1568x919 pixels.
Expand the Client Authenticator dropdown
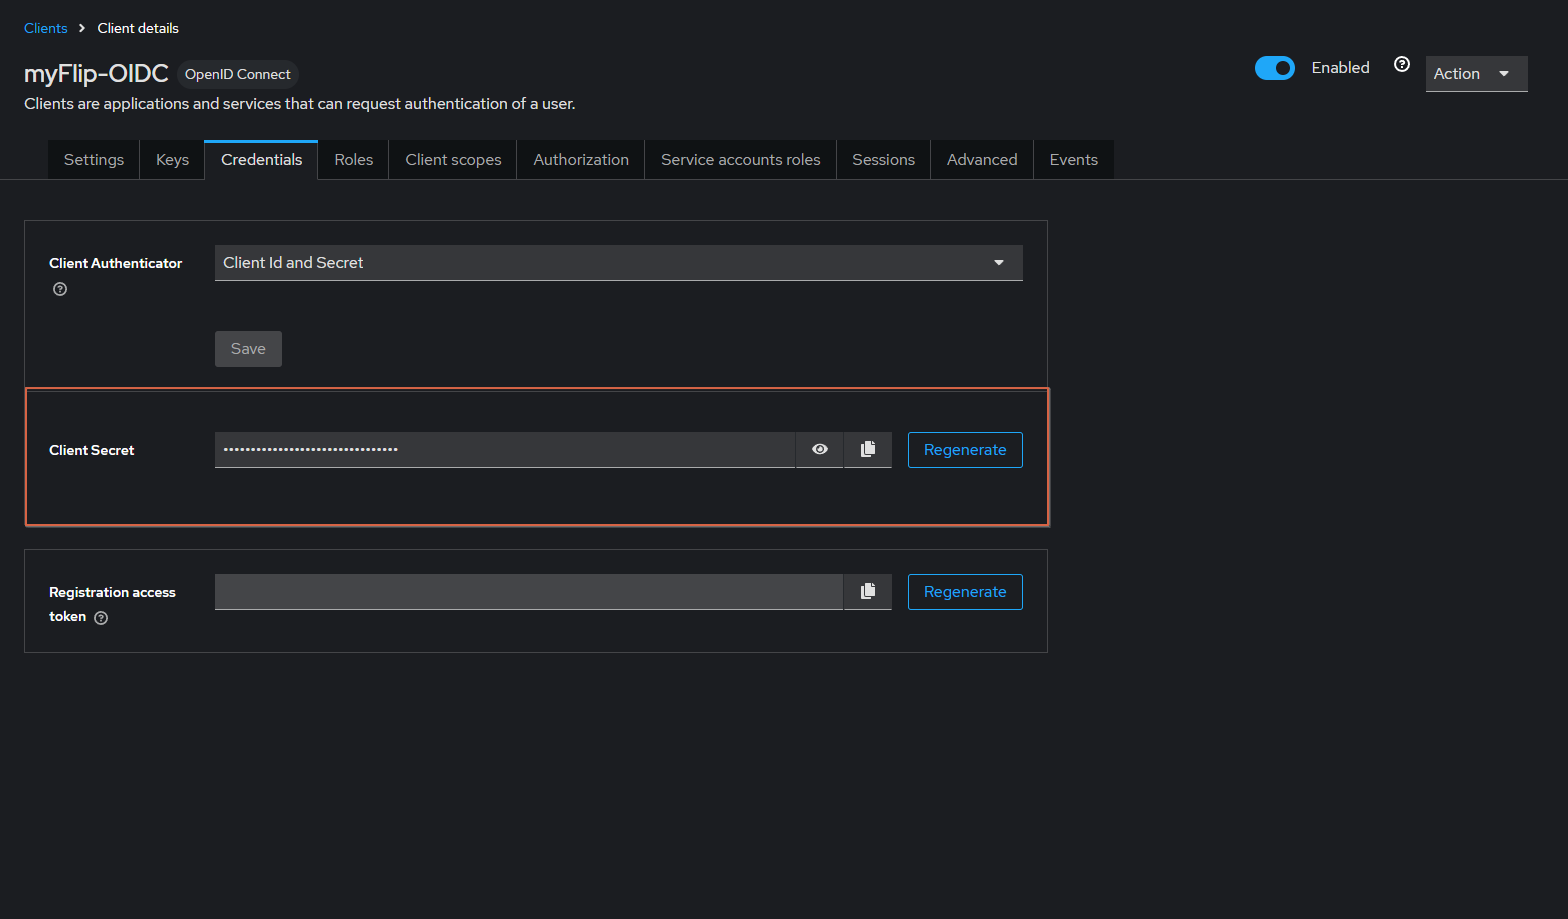pos(618,263)
